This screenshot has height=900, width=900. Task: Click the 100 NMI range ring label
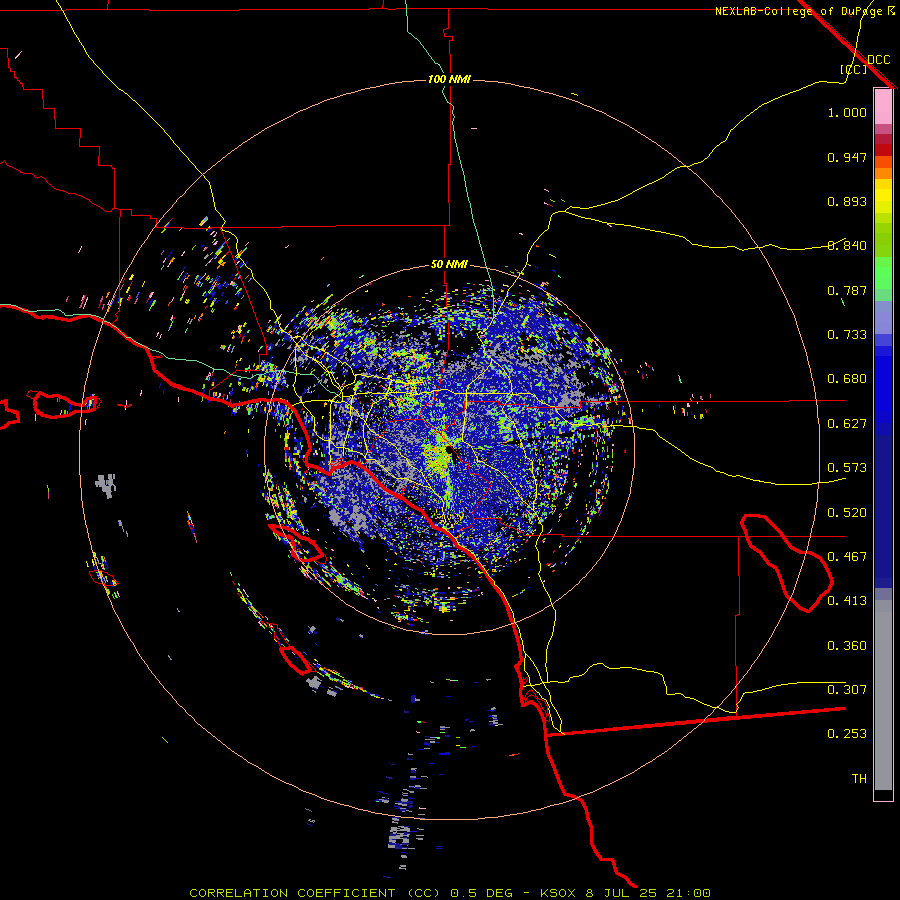pyautogui.click(x=449, y=79)
